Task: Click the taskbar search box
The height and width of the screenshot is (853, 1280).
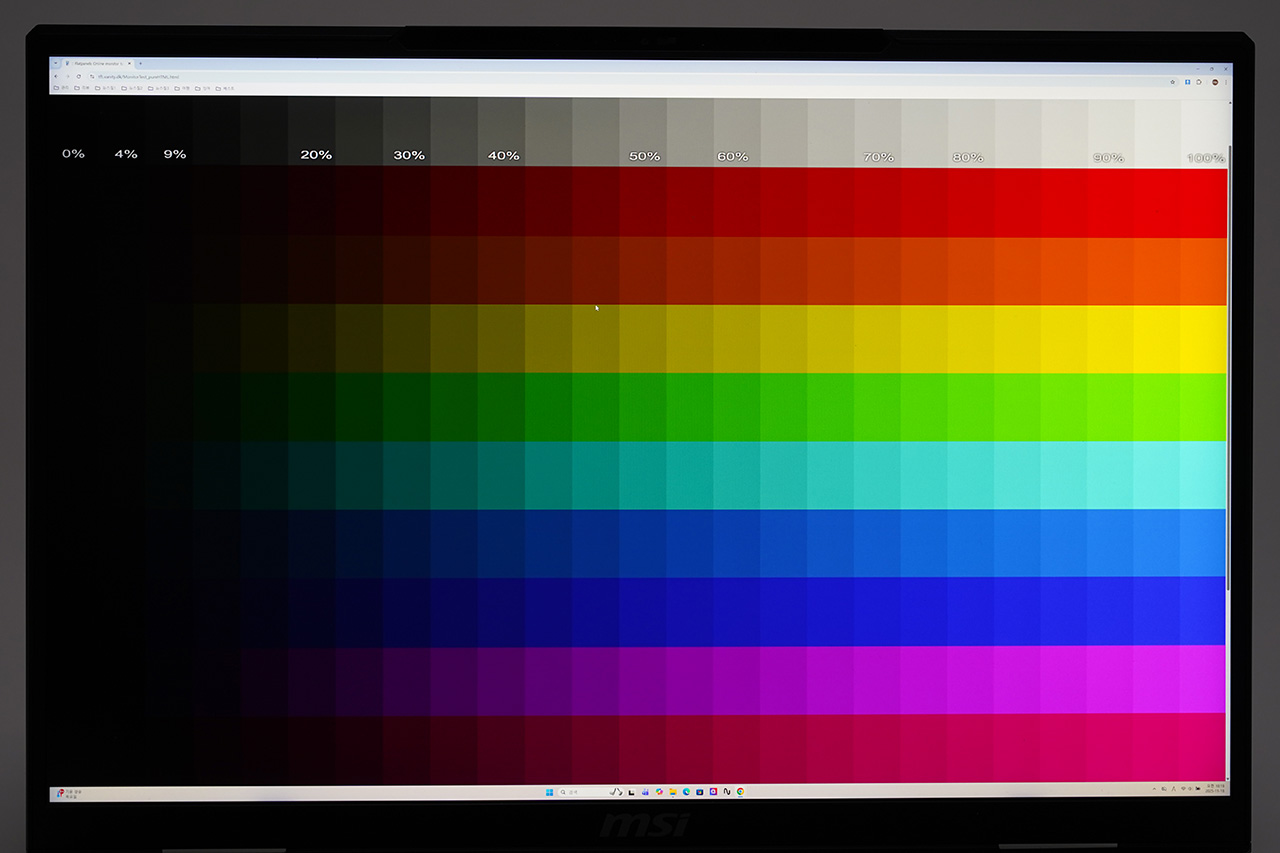Action: coord(580,792)
